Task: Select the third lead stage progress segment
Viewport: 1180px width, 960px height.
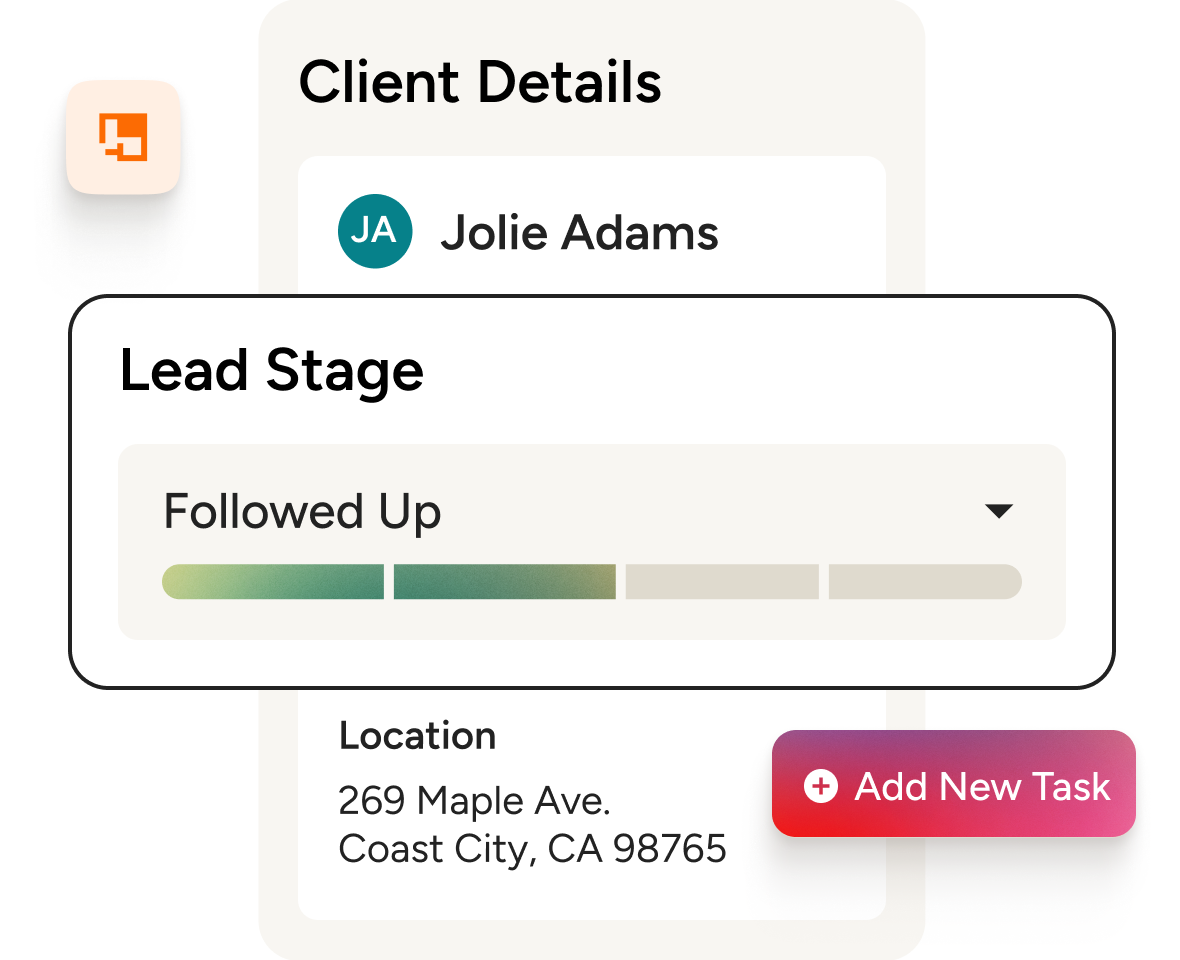Action: pyautogui.click(x=721, y=582)
